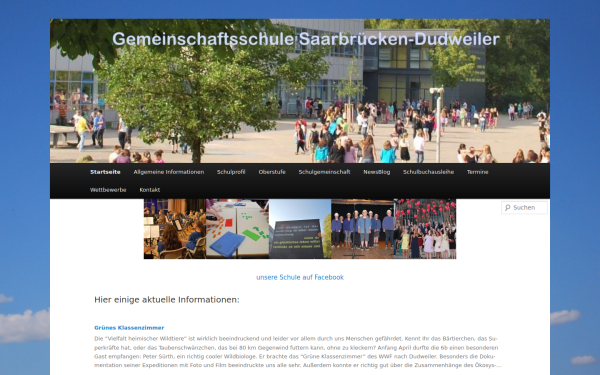Viewport: 600px width, 375px height.
Task: Click the red balloons group photo
Action: 425,229
